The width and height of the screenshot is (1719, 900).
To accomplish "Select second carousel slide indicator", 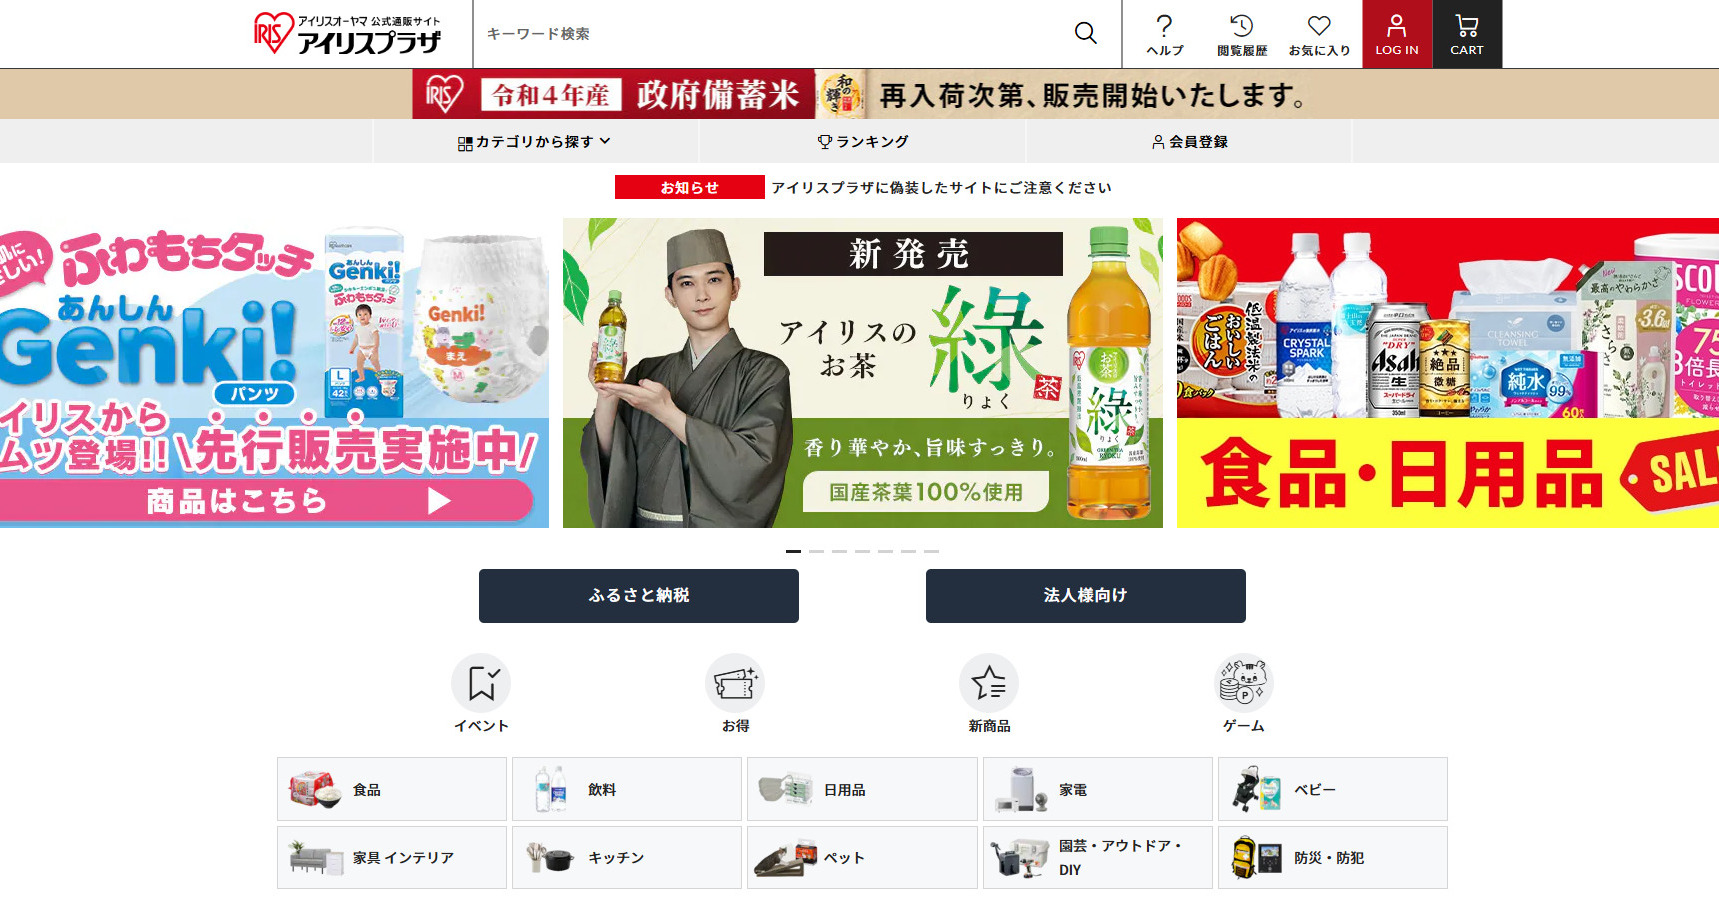I will point(816,551).
